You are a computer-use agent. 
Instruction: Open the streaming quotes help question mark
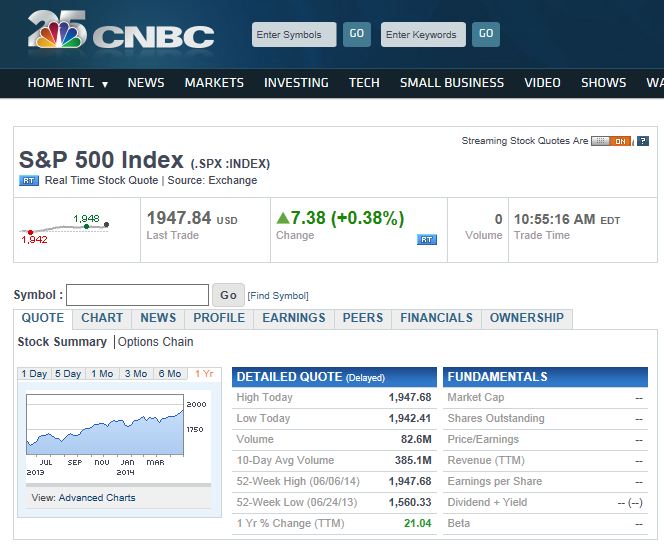(643, 141)
